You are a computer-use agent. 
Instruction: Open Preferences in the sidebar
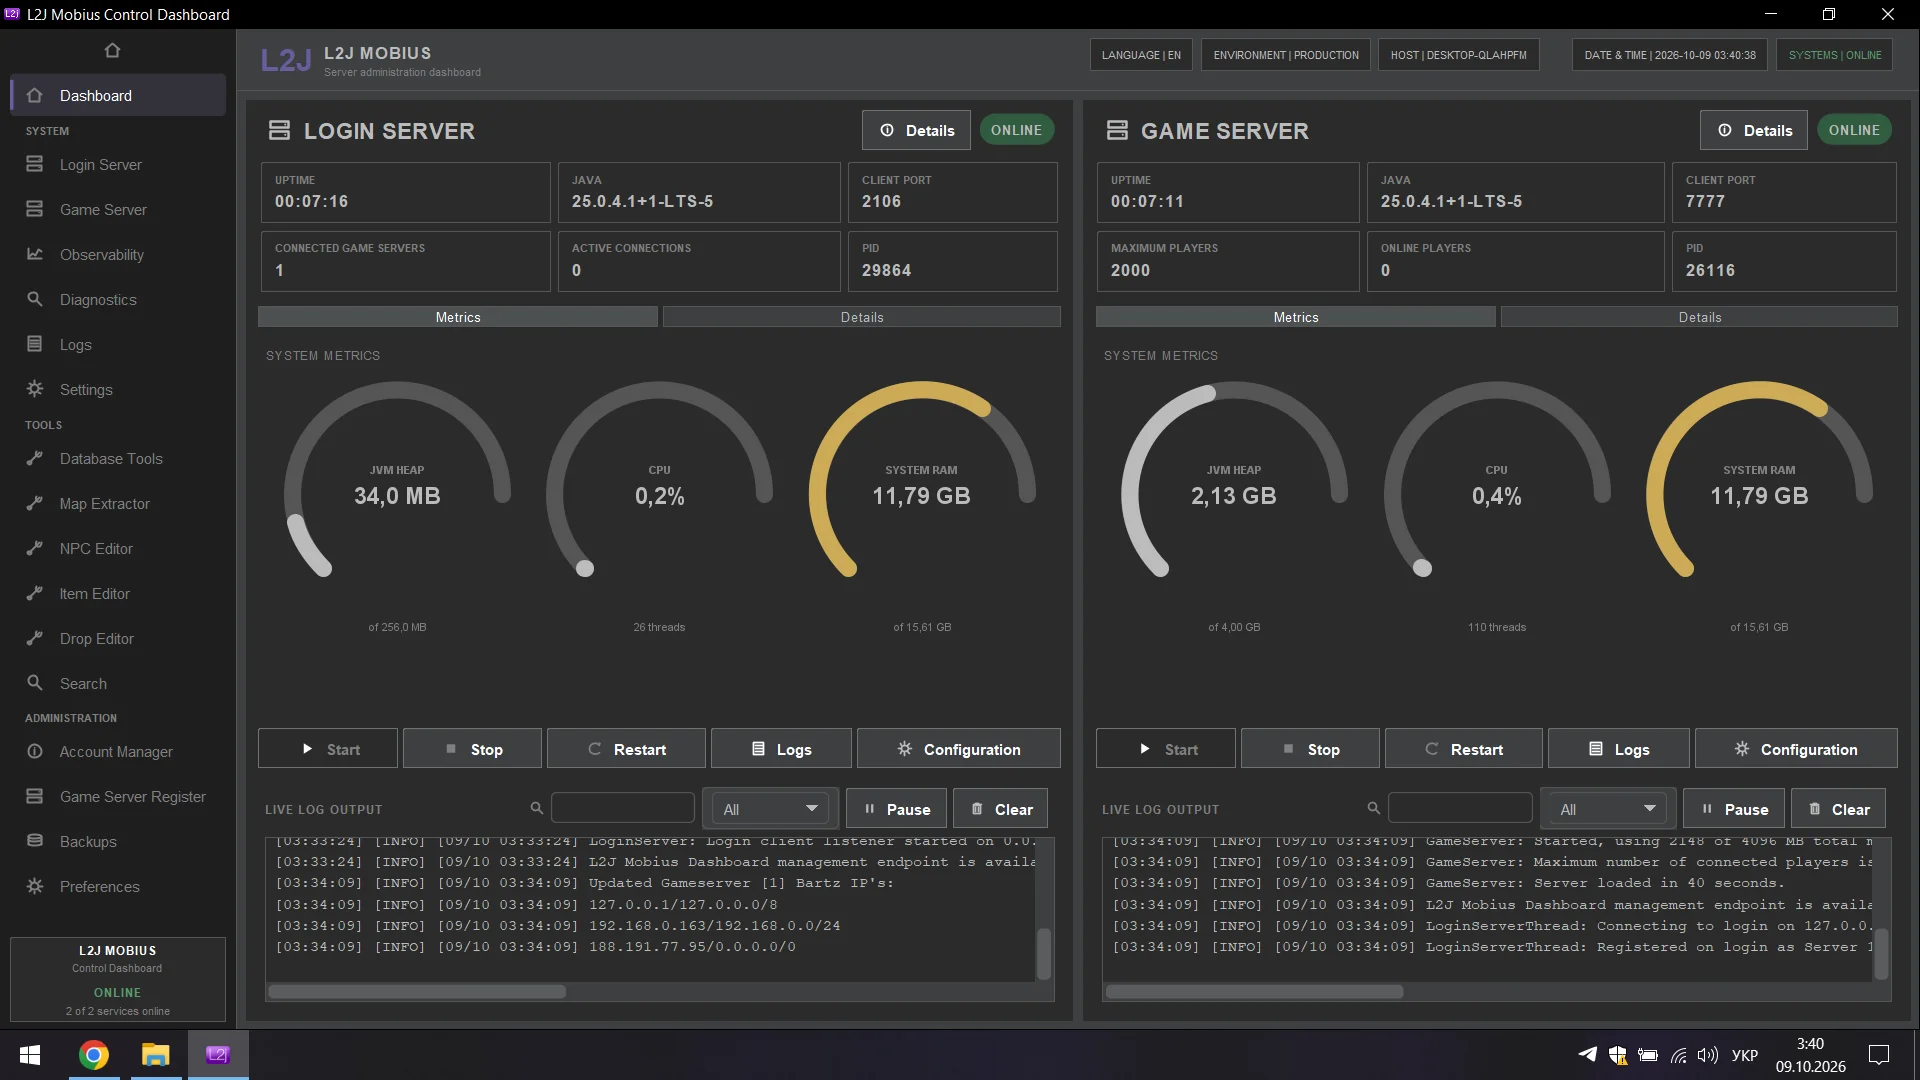click(x=118, y=887)
